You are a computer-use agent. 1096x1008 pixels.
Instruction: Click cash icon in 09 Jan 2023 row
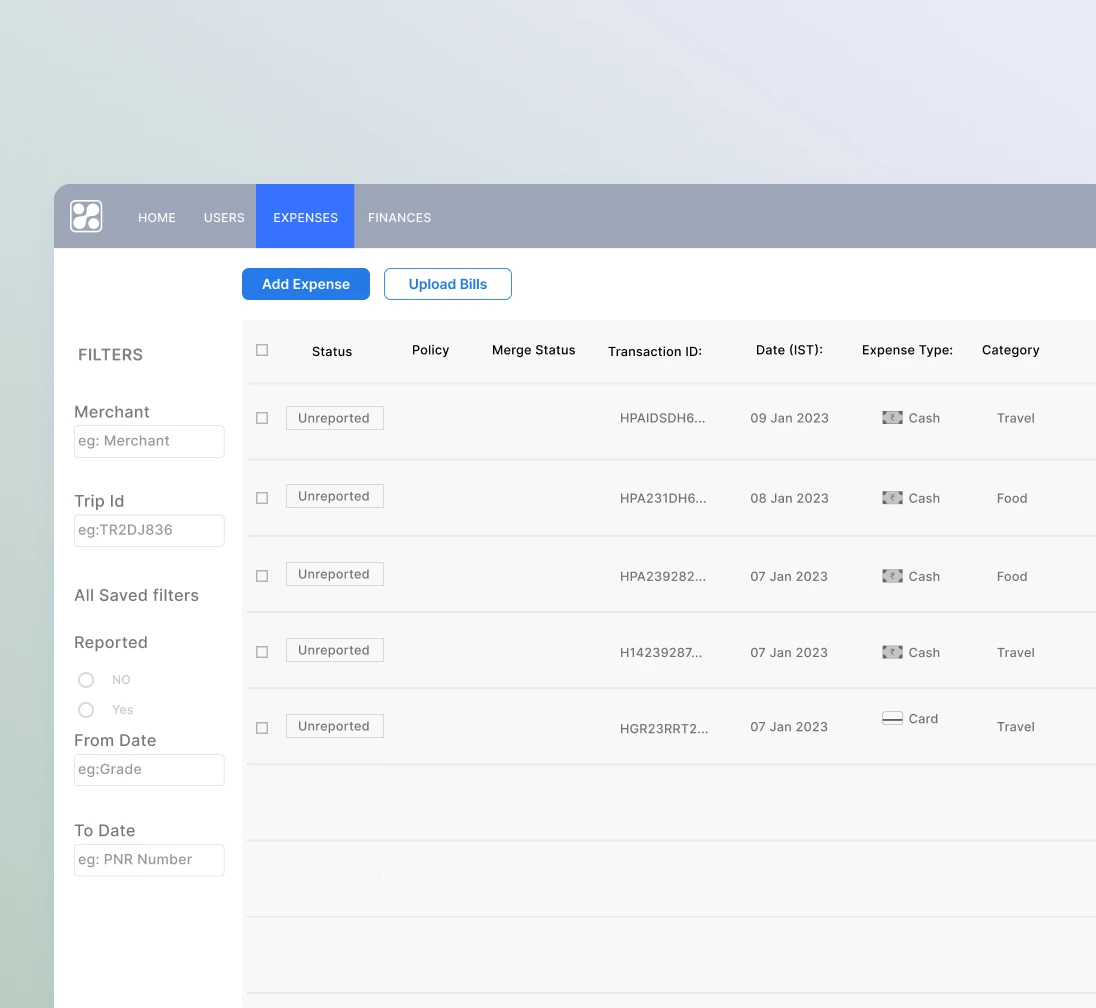[x=892, y=418]
